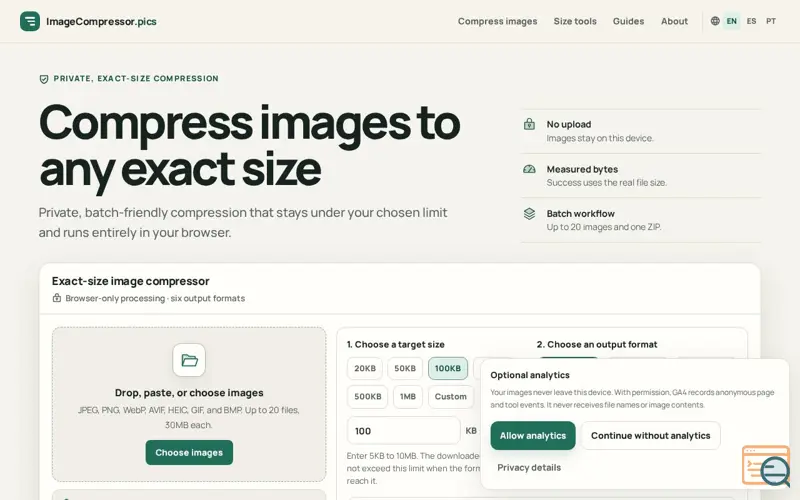Go to the About page
This screenshot has width=800, height=500.
[674, 21]
